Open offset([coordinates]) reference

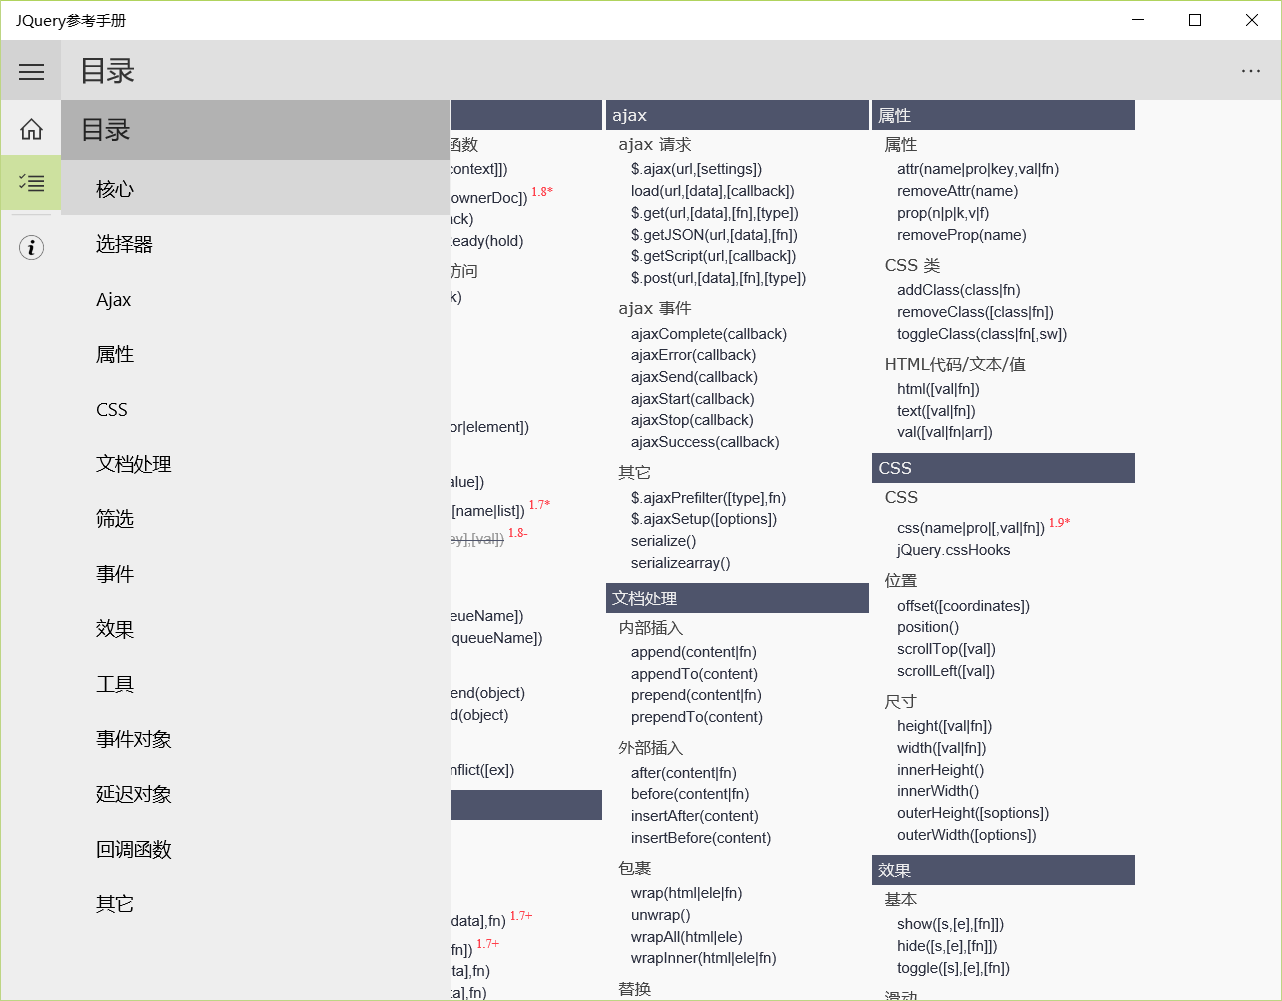click(x=964, y=606)
